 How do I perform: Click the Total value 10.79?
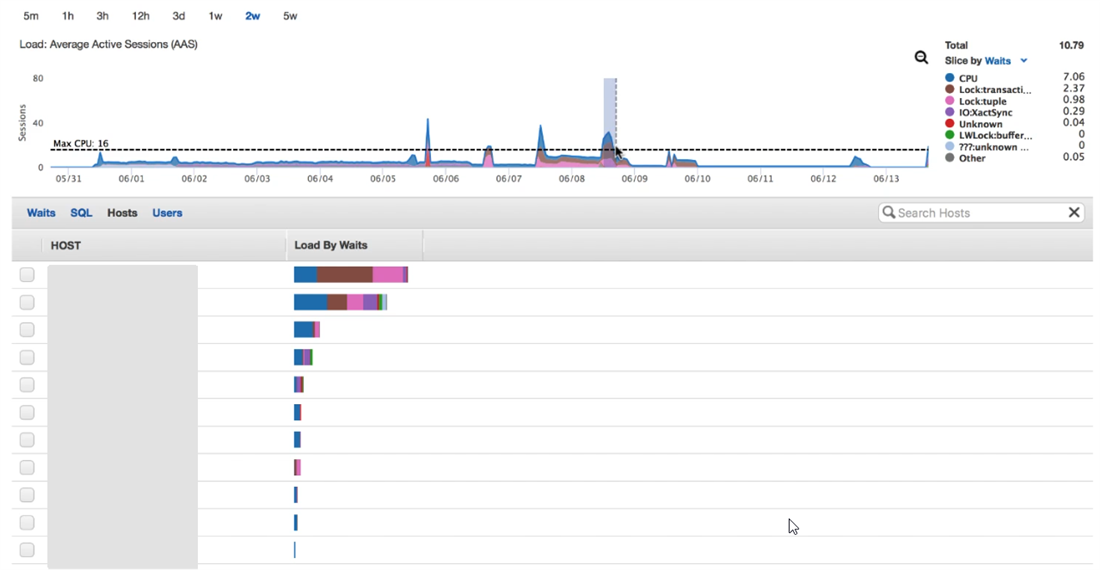coord(1071,45)
